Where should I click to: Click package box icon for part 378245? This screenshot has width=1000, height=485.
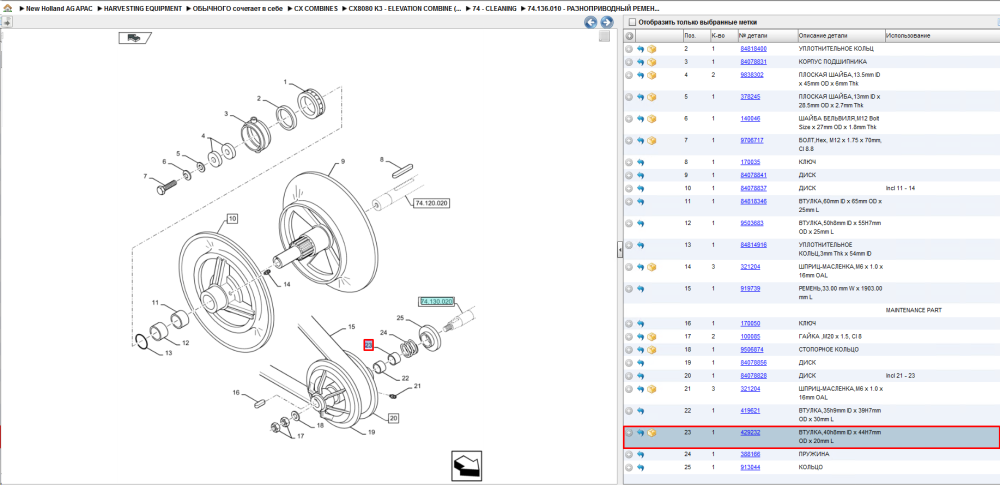tap(652, 97)
